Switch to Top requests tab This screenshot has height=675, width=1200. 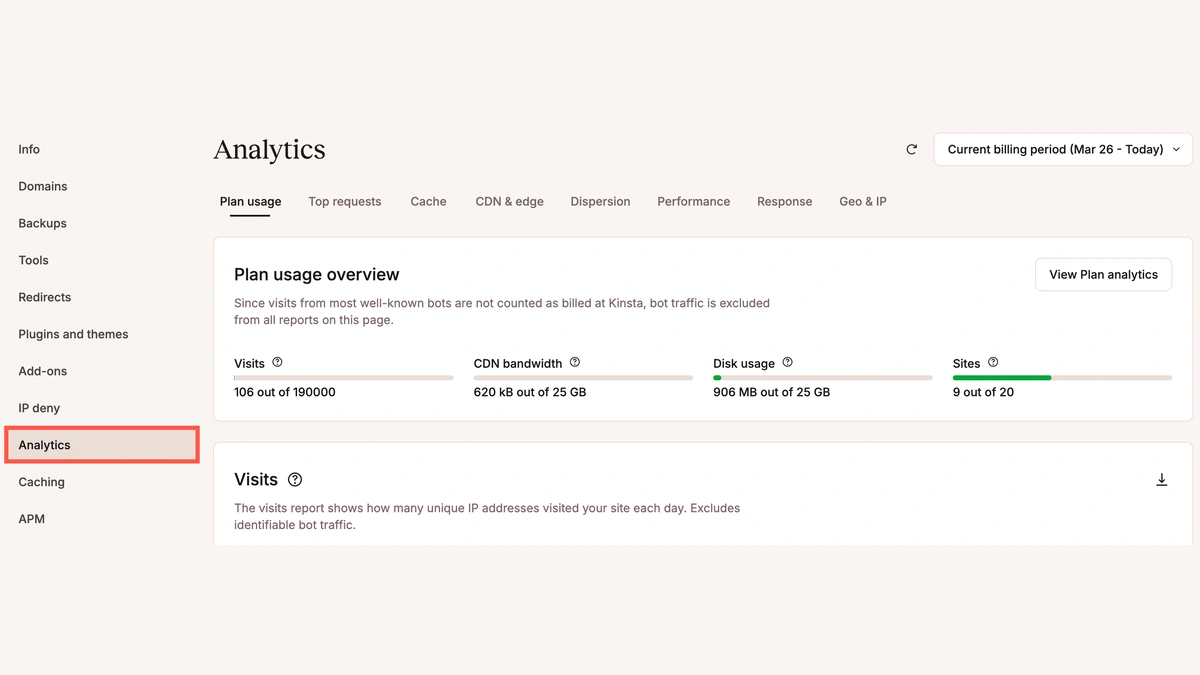coord(345,201)
